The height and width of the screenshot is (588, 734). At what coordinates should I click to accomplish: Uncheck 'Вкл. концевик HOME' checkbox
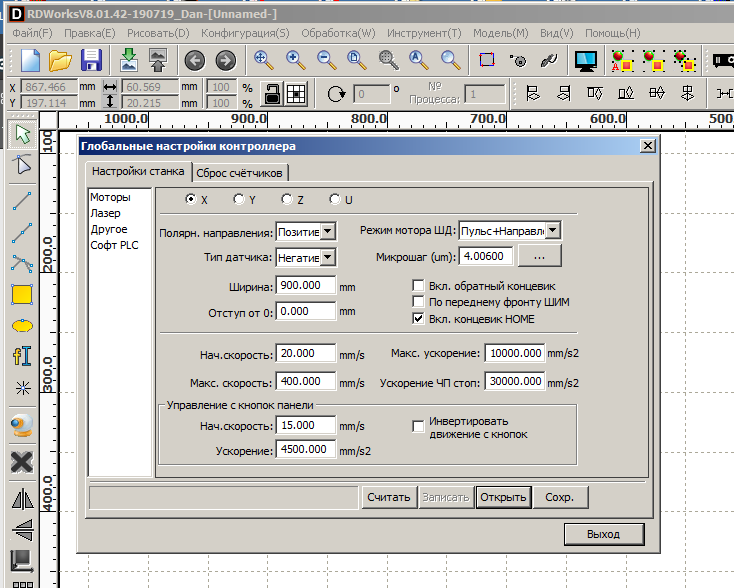(419, 319)
